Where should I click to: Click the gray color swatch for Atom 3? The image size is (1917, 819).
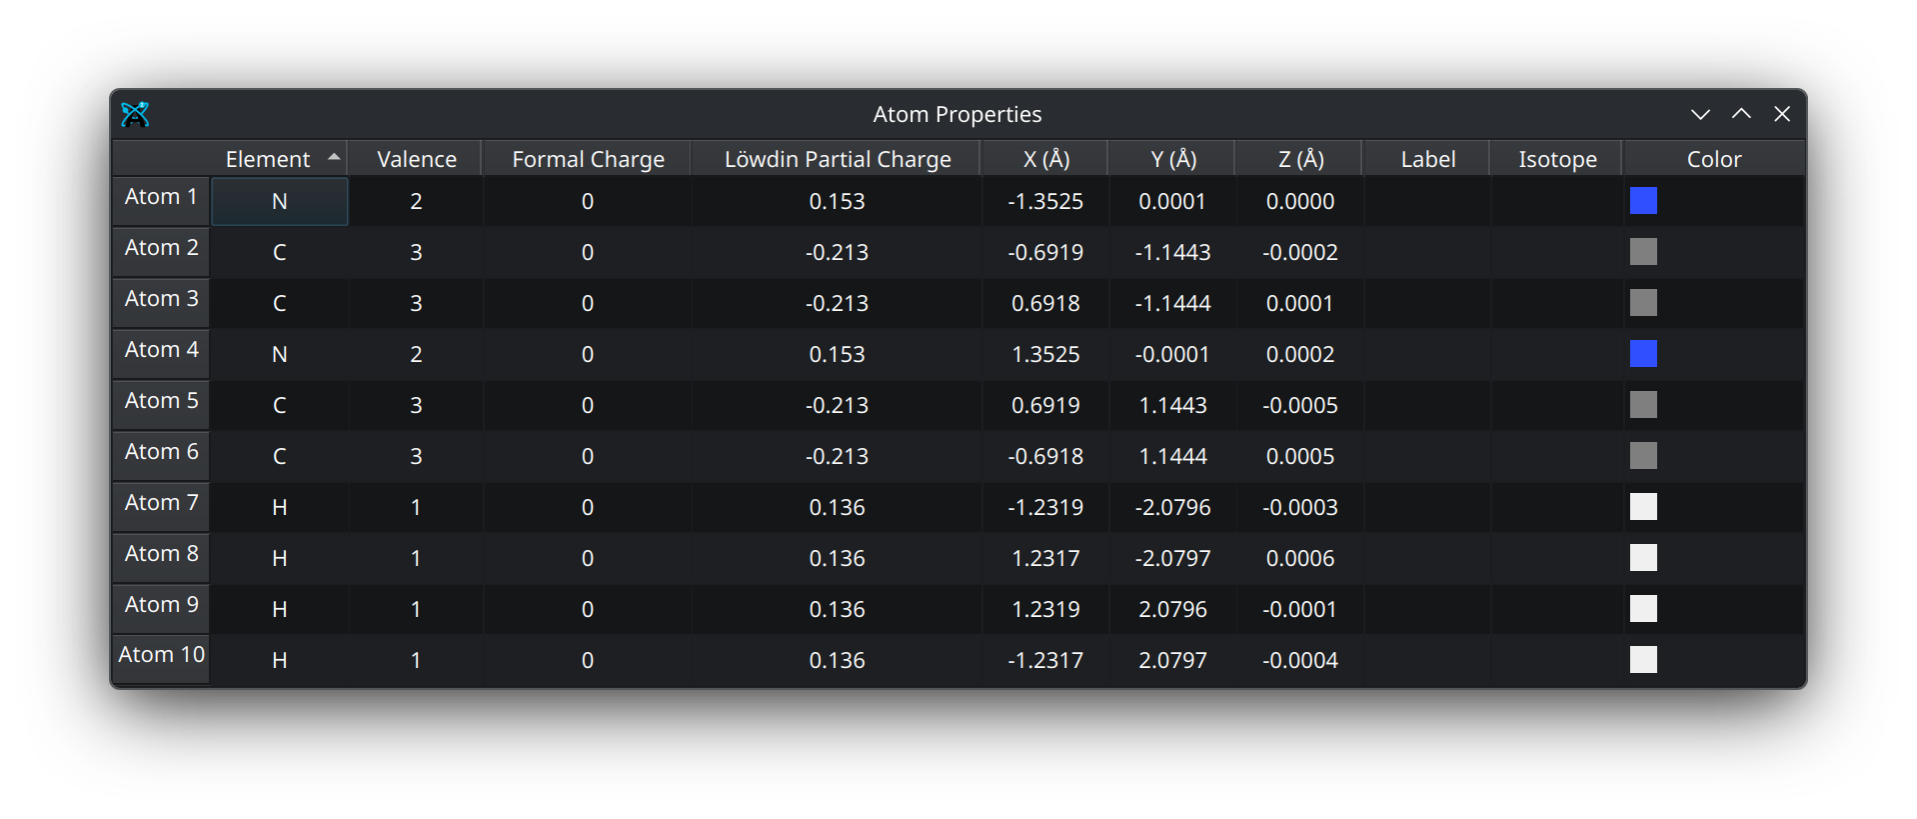(x=1643, y=303)
